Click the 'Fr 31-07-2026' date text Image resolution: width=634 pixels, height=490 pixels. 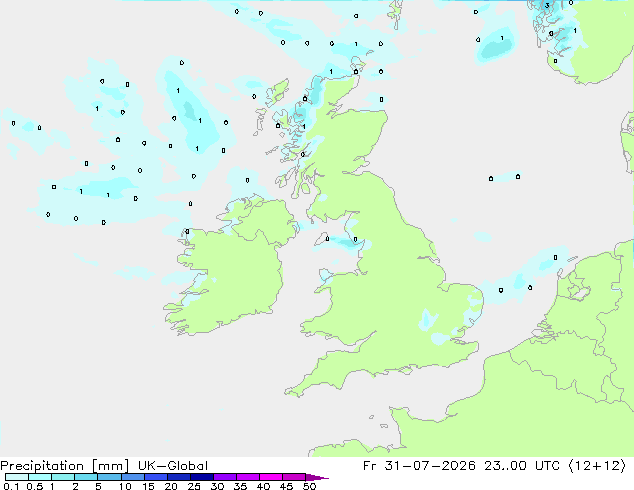coord(419,466)
